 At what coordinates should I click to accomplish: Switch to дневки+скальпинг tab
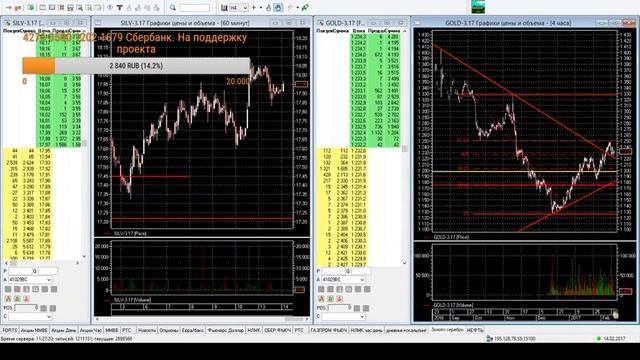point(406,330)
